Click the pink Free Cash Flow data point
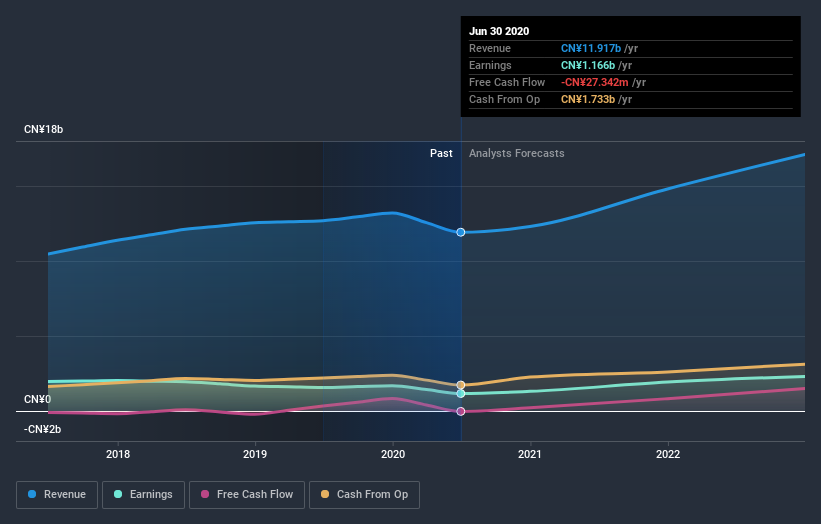This screenshot has width=821, height=524. [461, 411]
